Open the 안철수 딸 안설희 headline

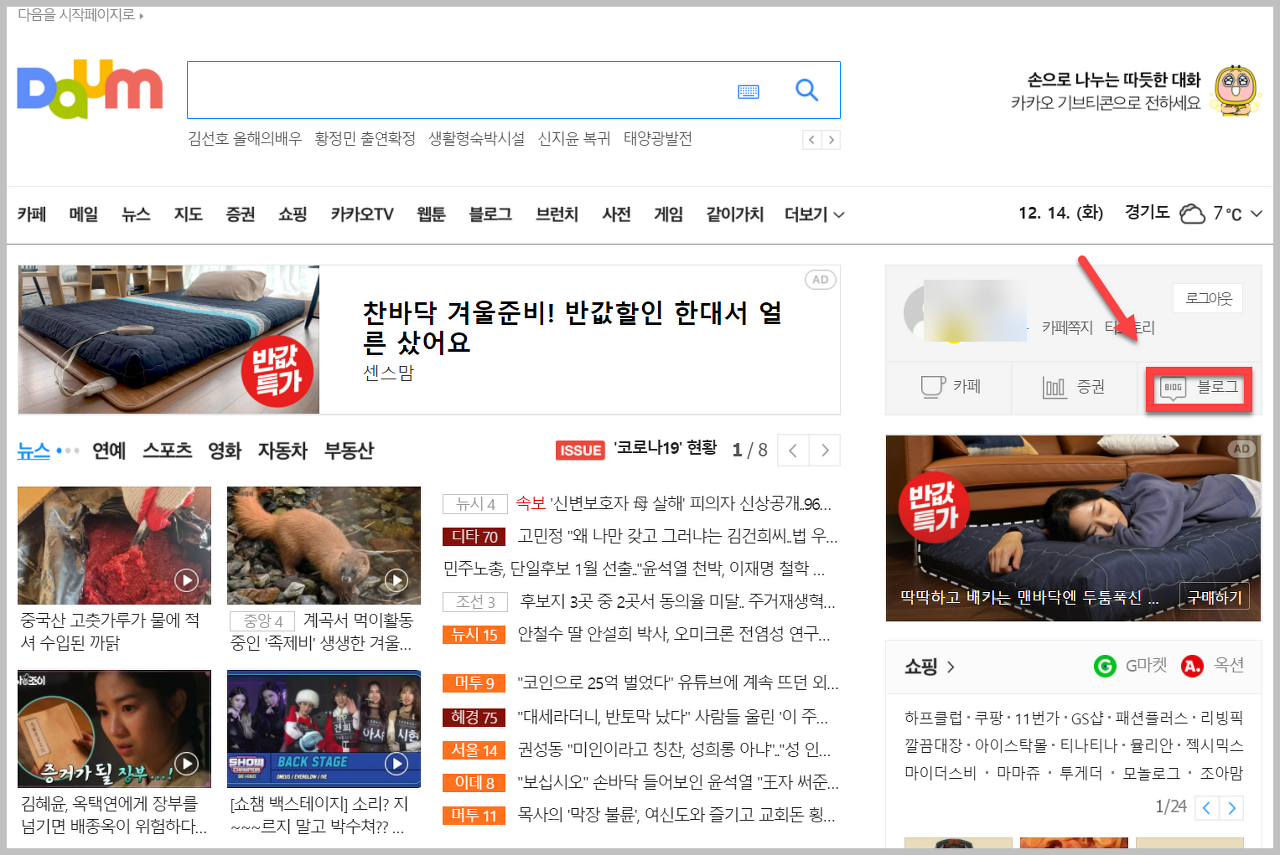click(x=675, y=634)
